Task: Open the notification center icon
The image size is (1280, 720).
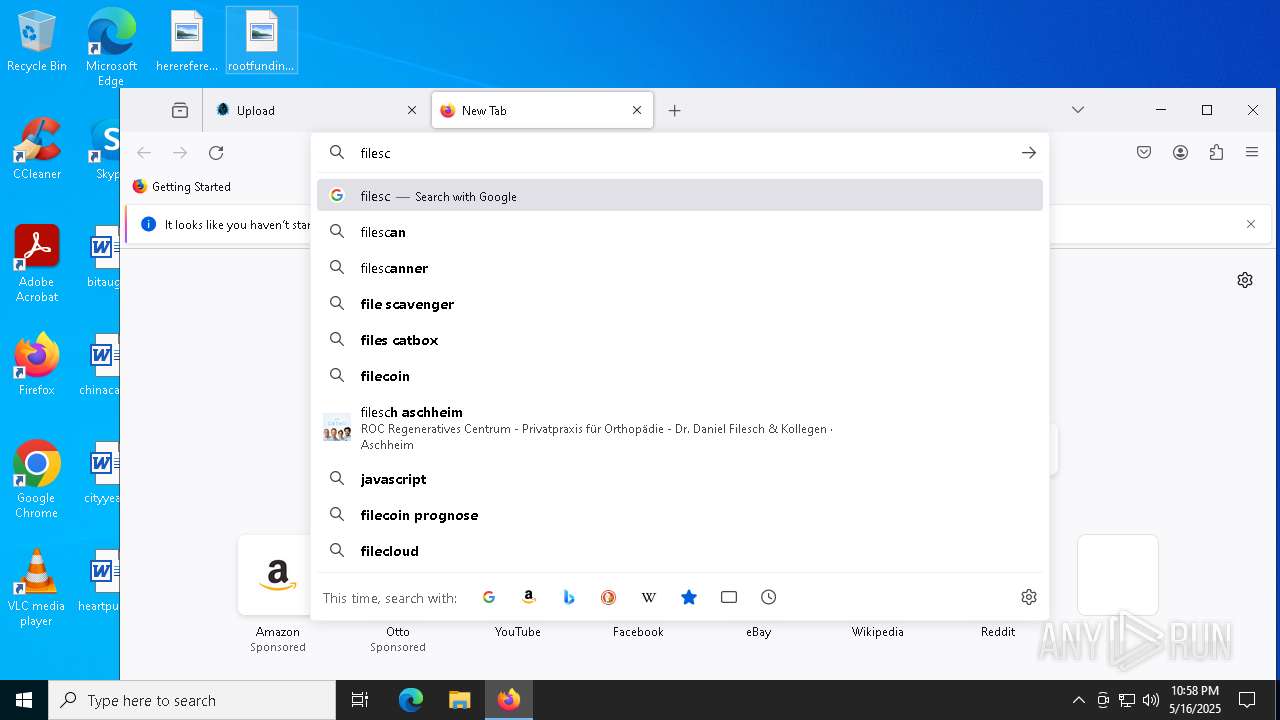Action: click(1247, 700)
